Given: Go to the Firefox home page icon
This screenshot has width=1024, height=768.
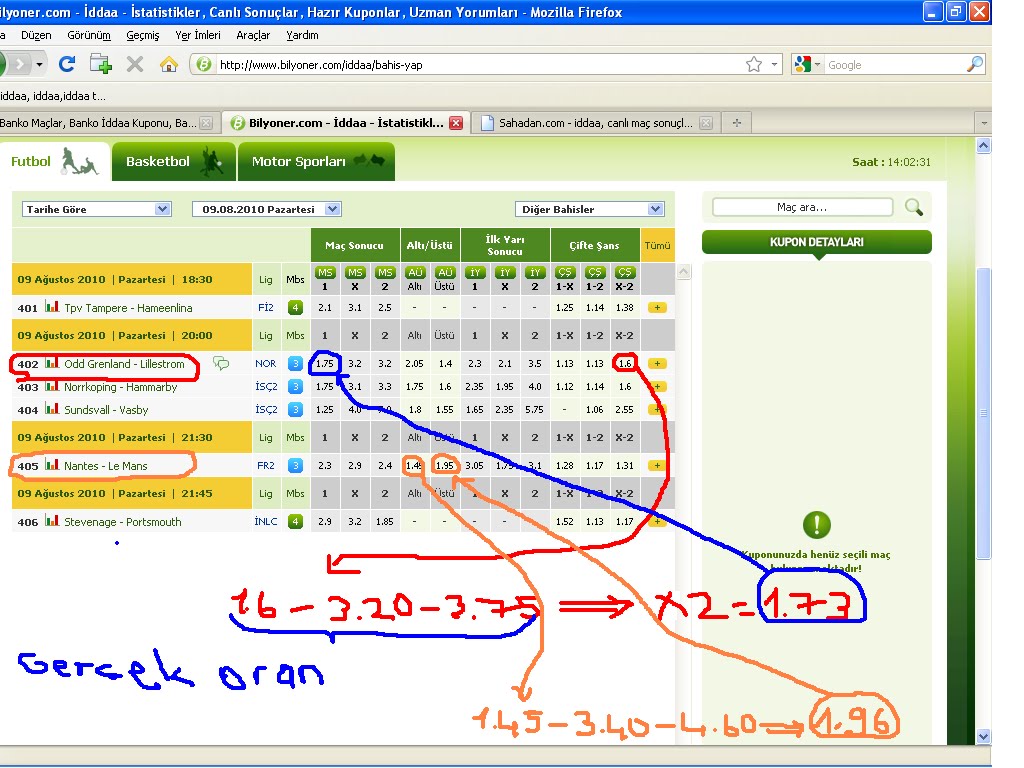Looking at the screenshot, I should [168, 64].
